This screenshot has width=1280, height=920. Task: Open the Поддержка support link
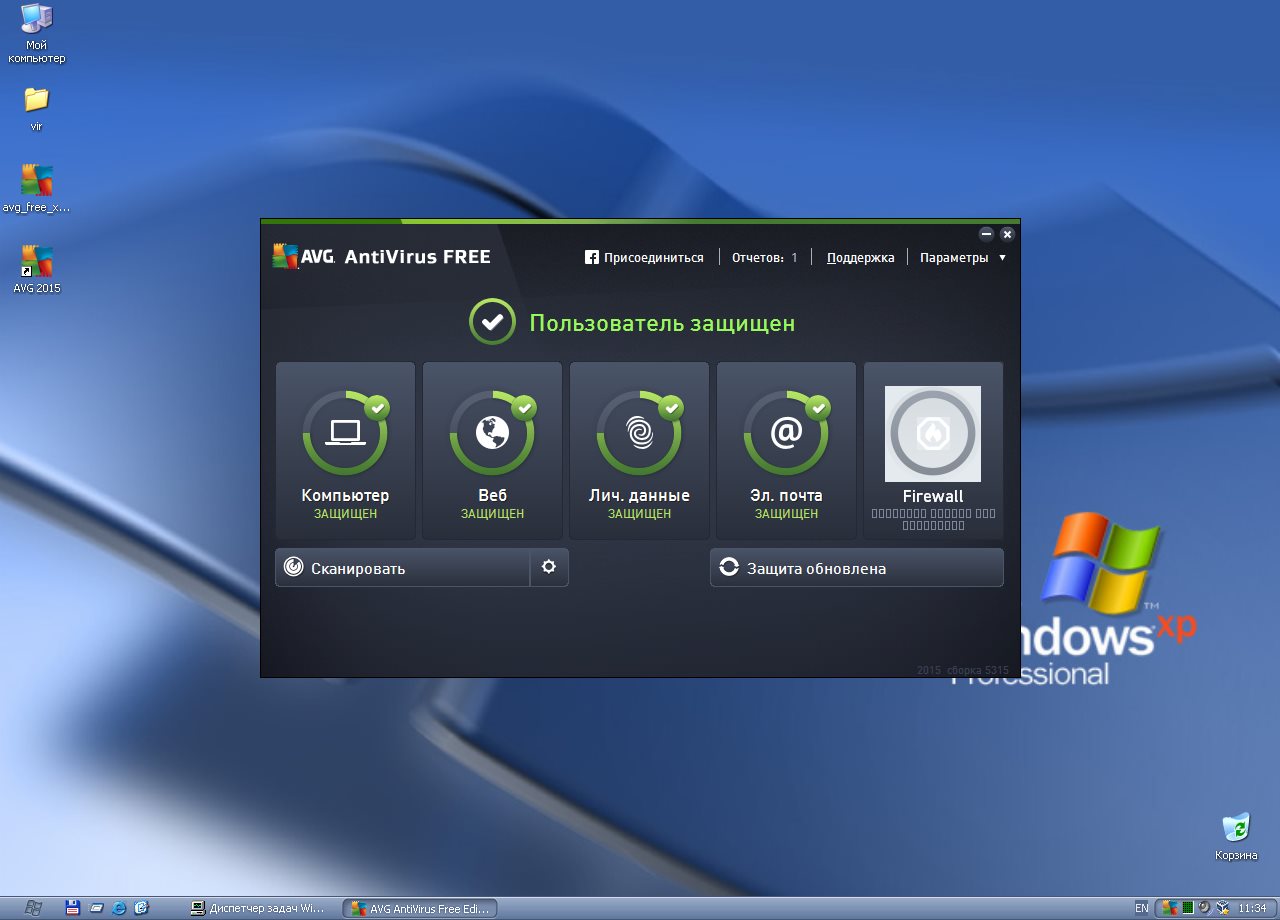860,257
